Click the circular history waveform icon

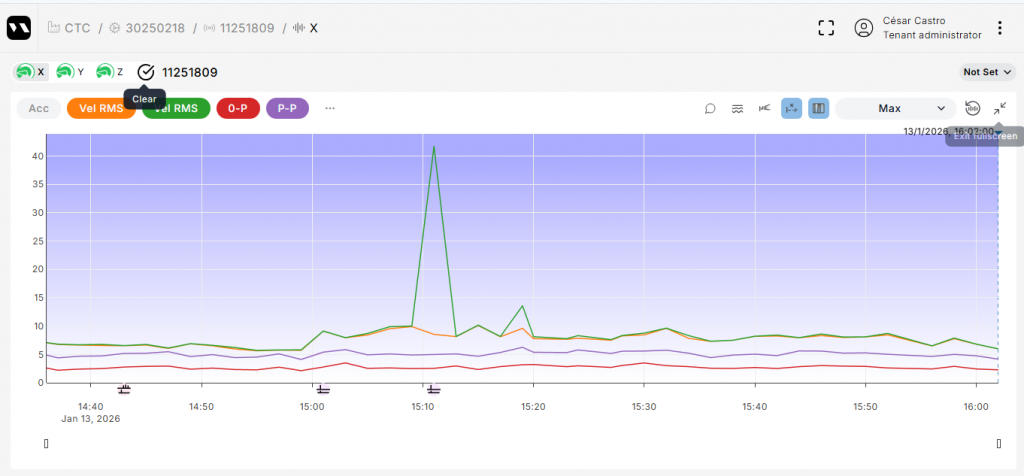point(973,108)
